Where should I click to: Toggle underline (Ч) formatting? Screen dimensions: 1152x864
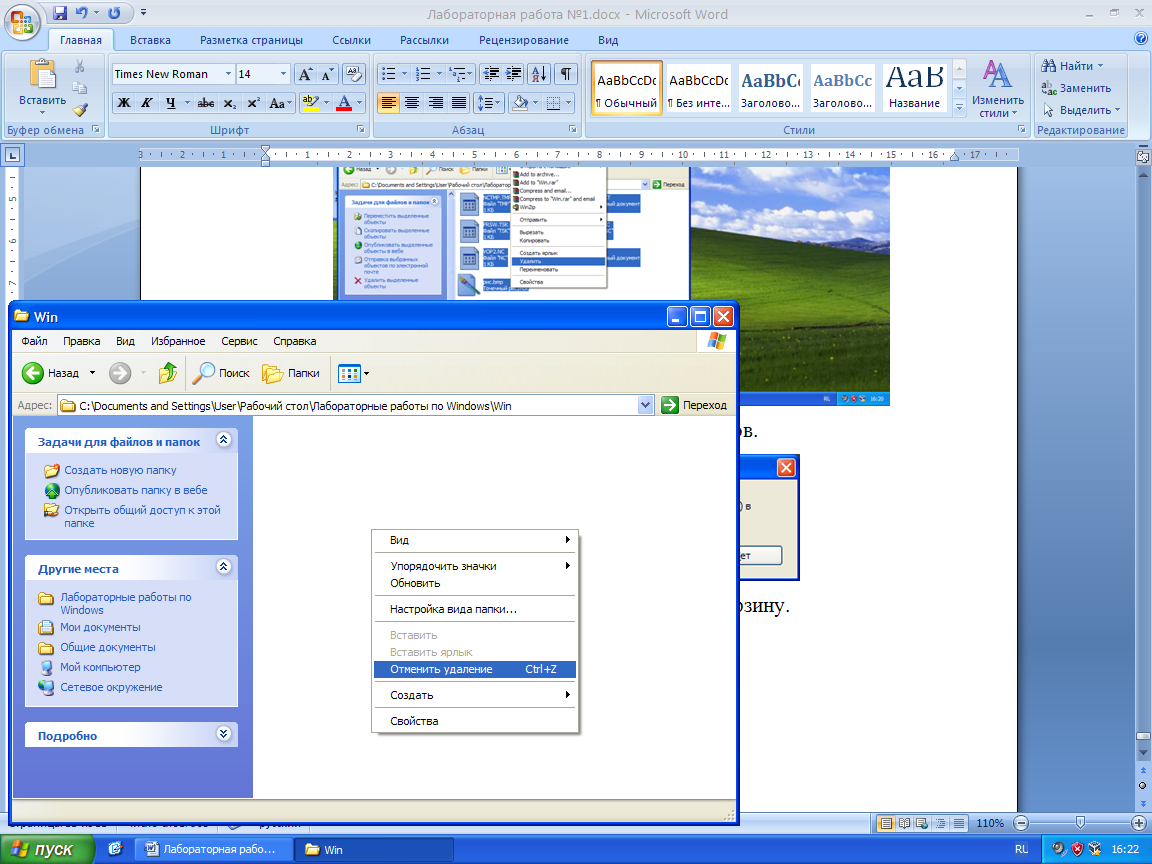[x=170, y=103]
